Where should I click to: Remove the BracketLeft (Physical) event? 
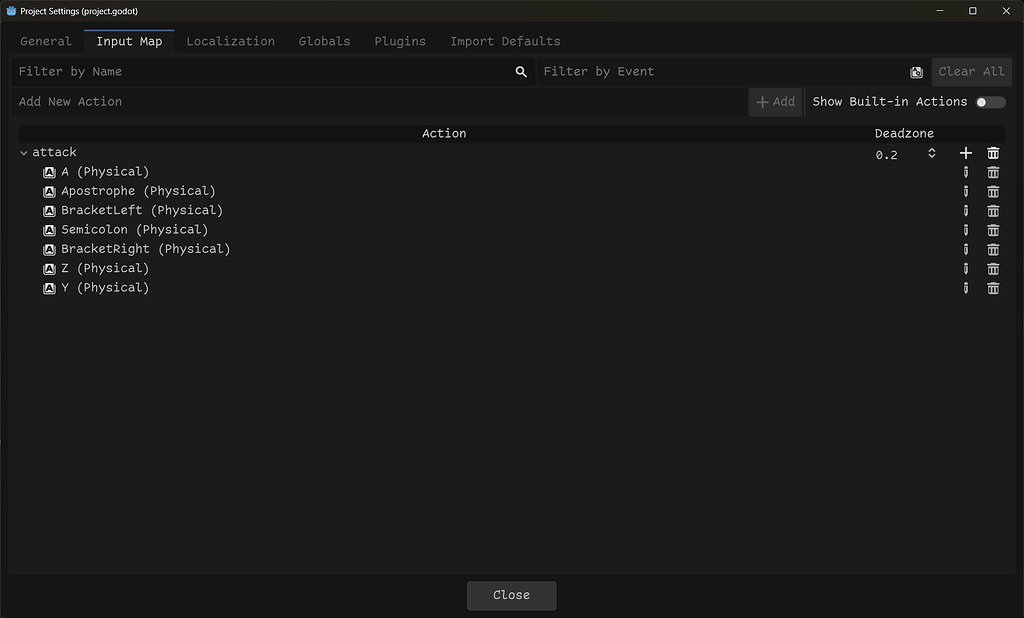[993, 210]
